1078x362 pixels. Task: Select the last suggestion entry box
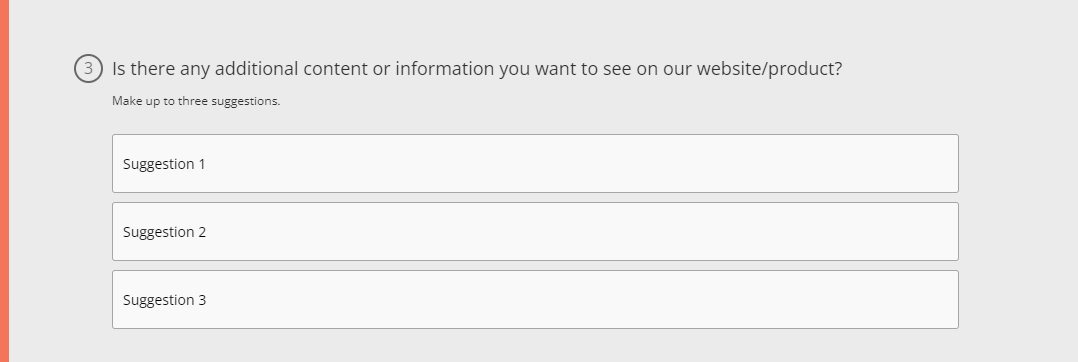coord(535,299)
